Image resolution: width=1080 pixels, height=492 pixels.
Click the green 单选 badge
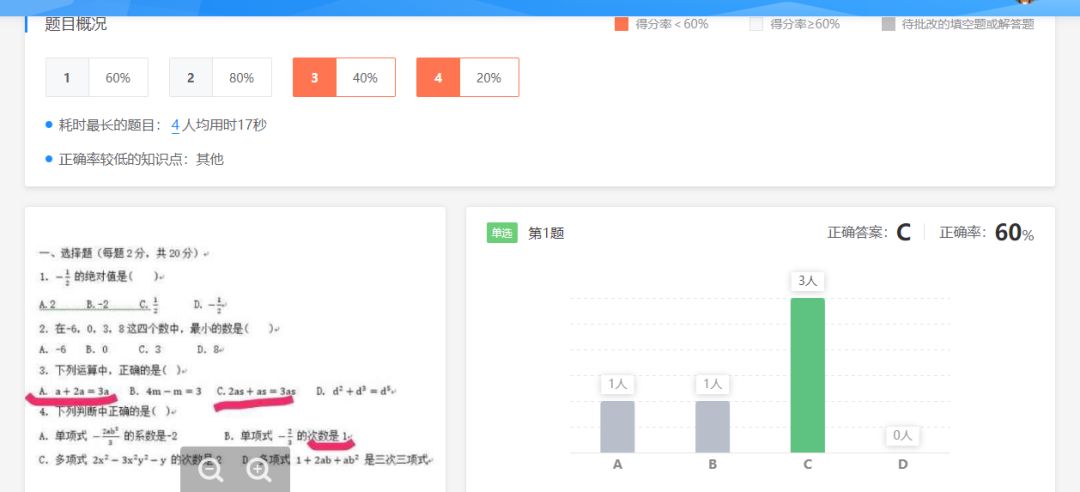[502, 233]
